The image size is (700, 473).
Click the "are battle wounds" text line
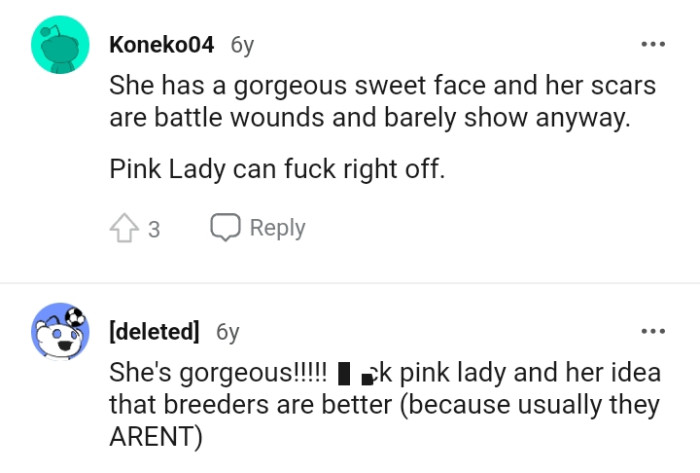tap(370, 117)
